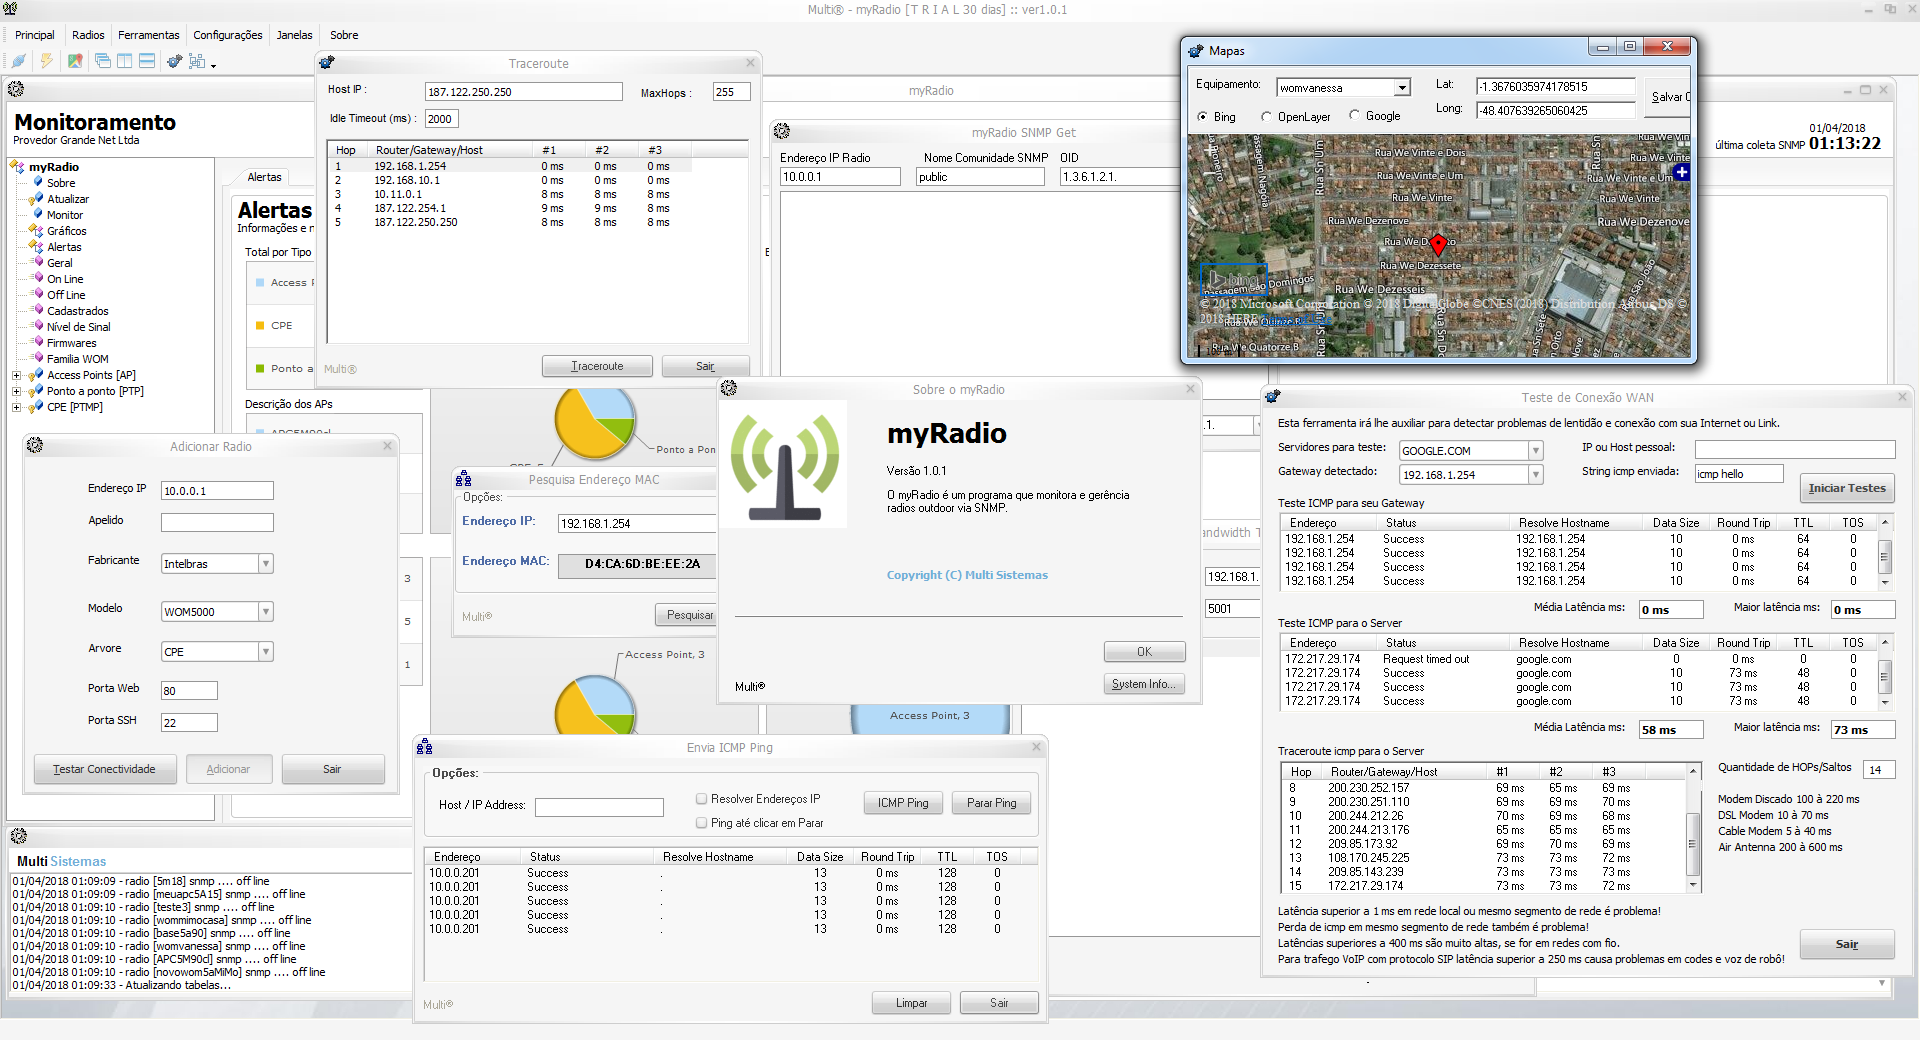Click the lightning bolt toolbar icon
This screenshot has height=1040, width=1920.
point(46,61)
